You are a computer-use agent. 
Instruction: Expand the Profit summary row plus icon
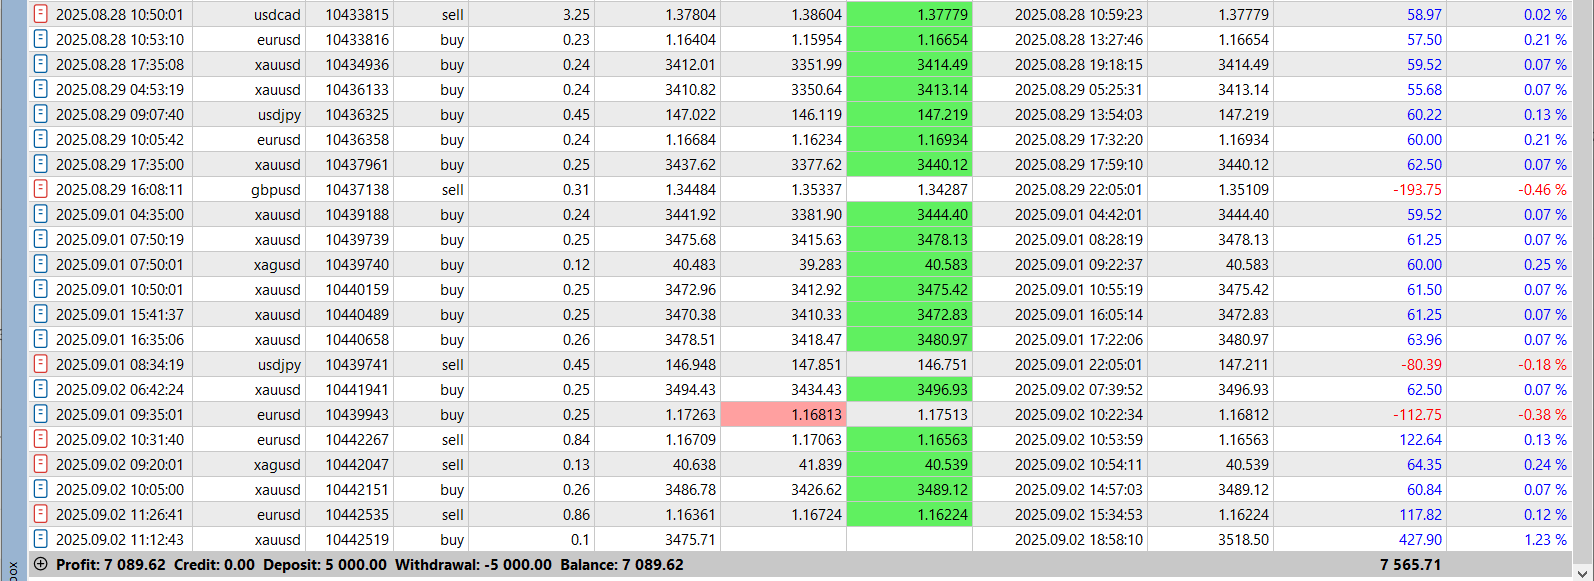[41, 564]
